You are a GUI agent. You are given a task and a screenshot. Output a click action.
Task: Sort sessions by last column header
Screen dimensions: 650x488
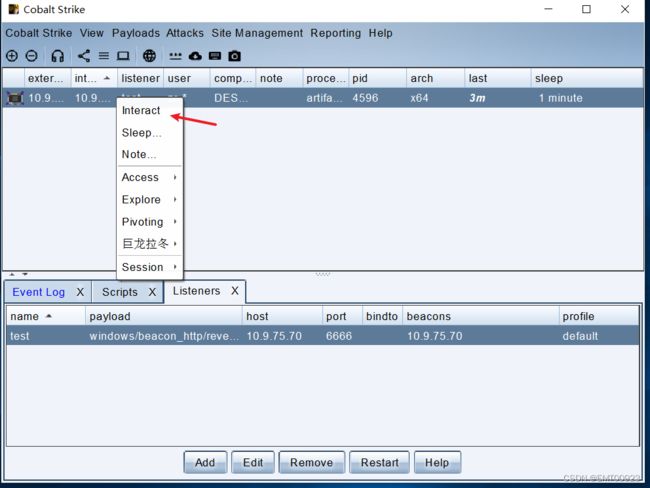497,78
